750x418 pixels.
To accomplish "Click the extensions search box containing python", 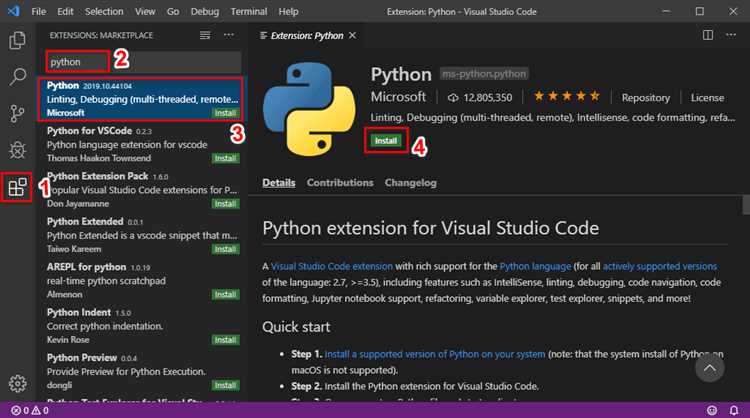I will click(75, 62).
